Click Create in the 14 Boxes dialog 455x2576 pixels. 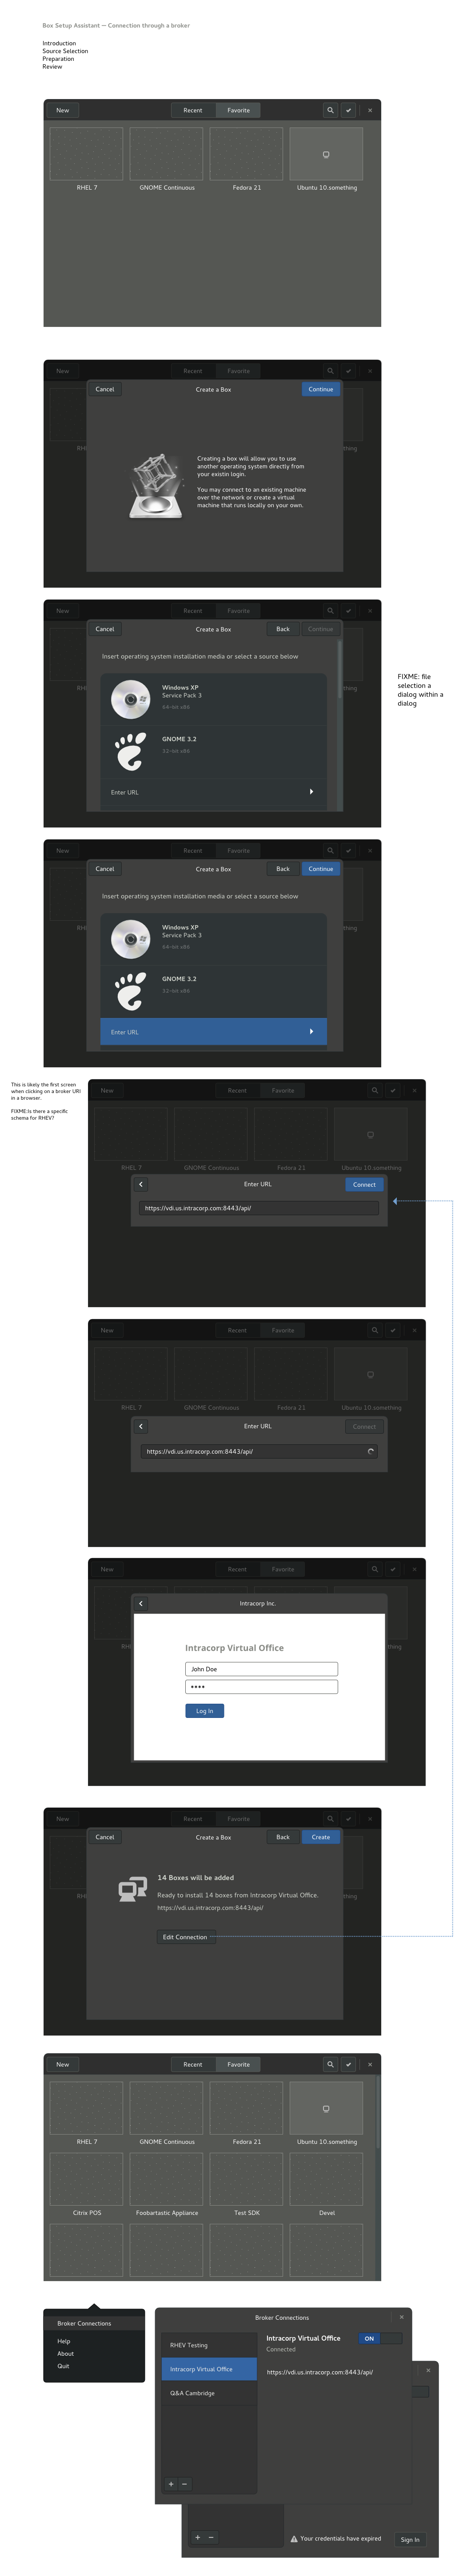(321, 1837)
